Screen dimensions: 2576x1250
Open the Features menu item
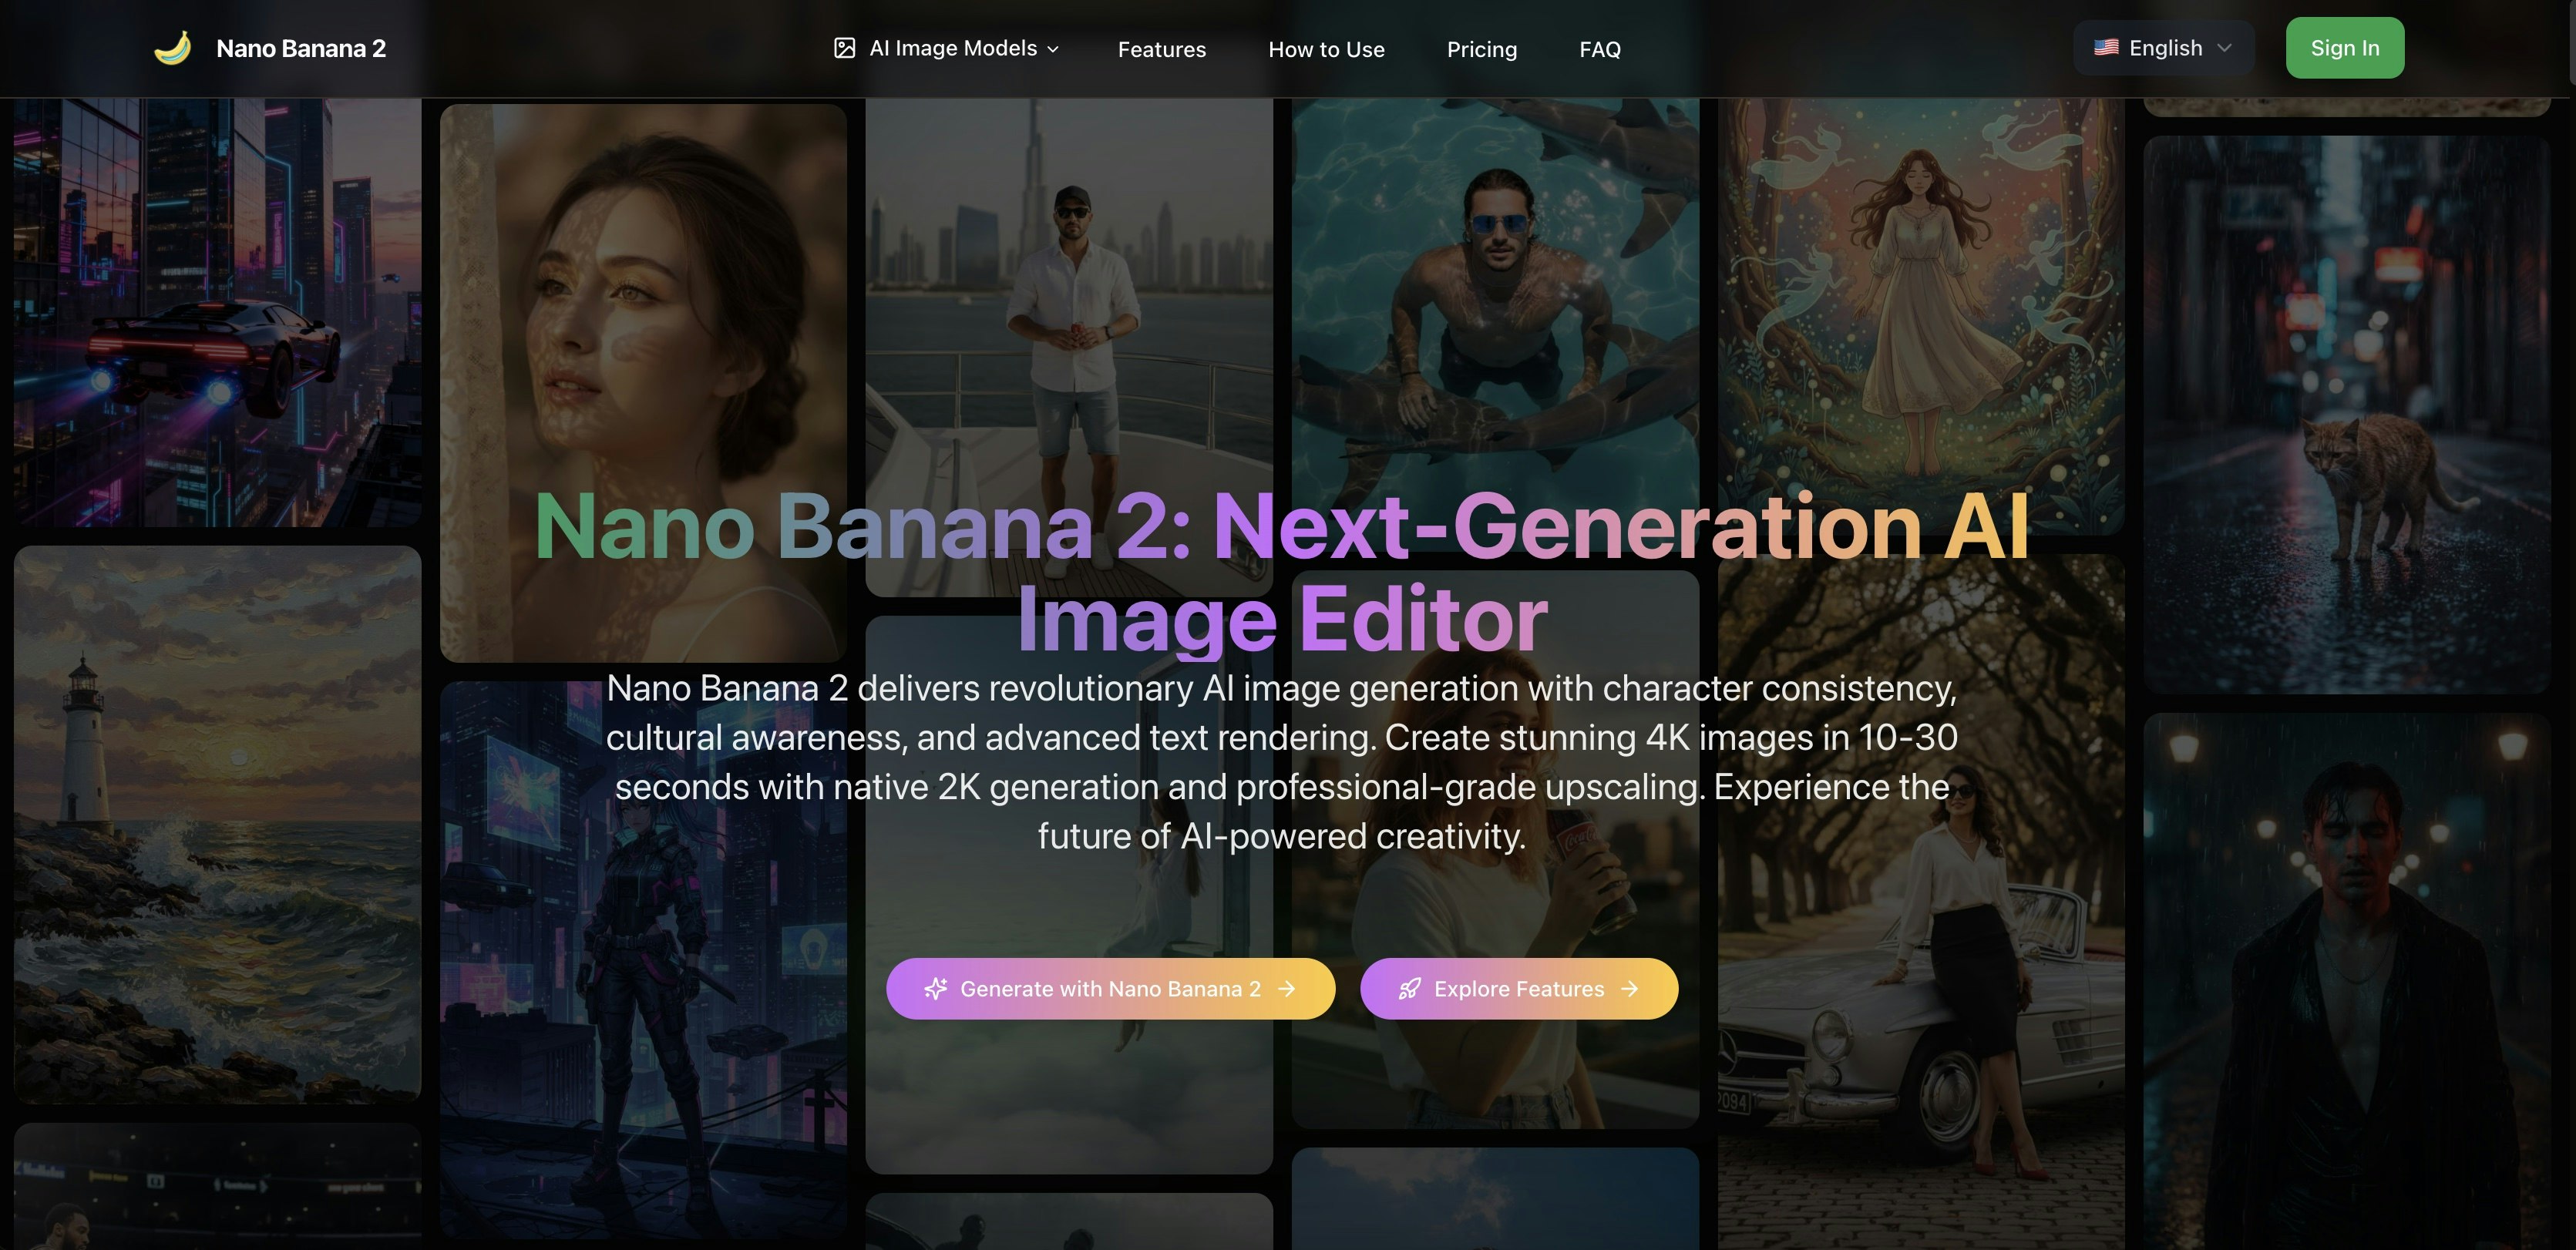[x=1161, y=49]
